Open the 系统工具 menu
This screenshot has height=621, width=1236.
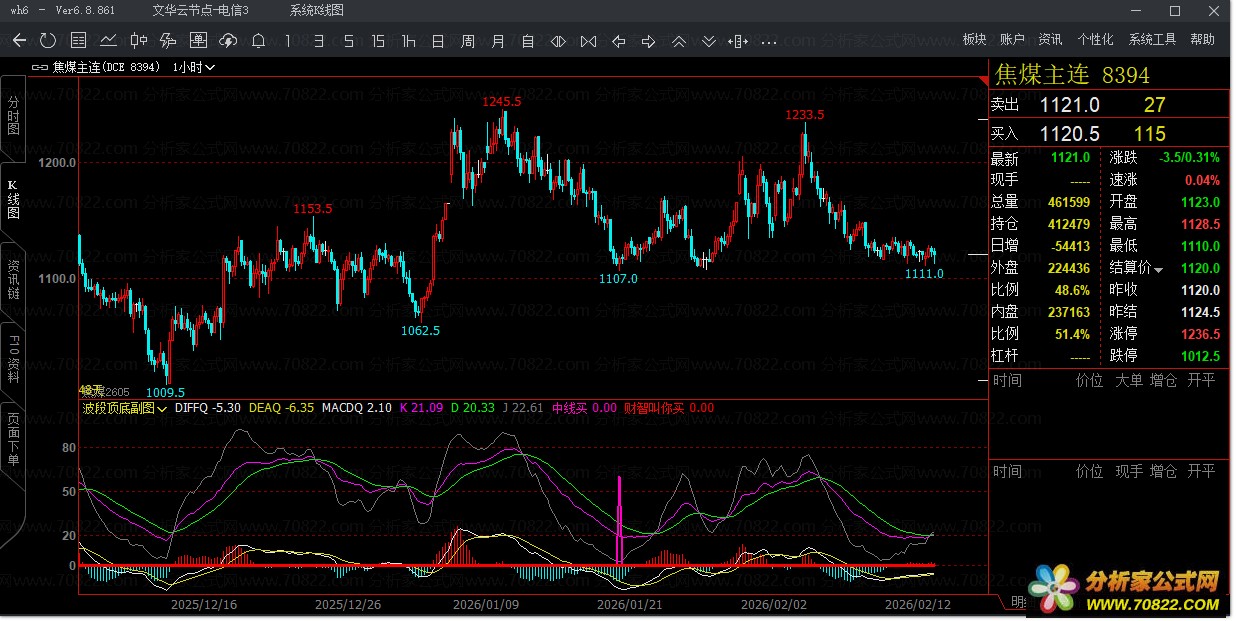[1152, 40]
